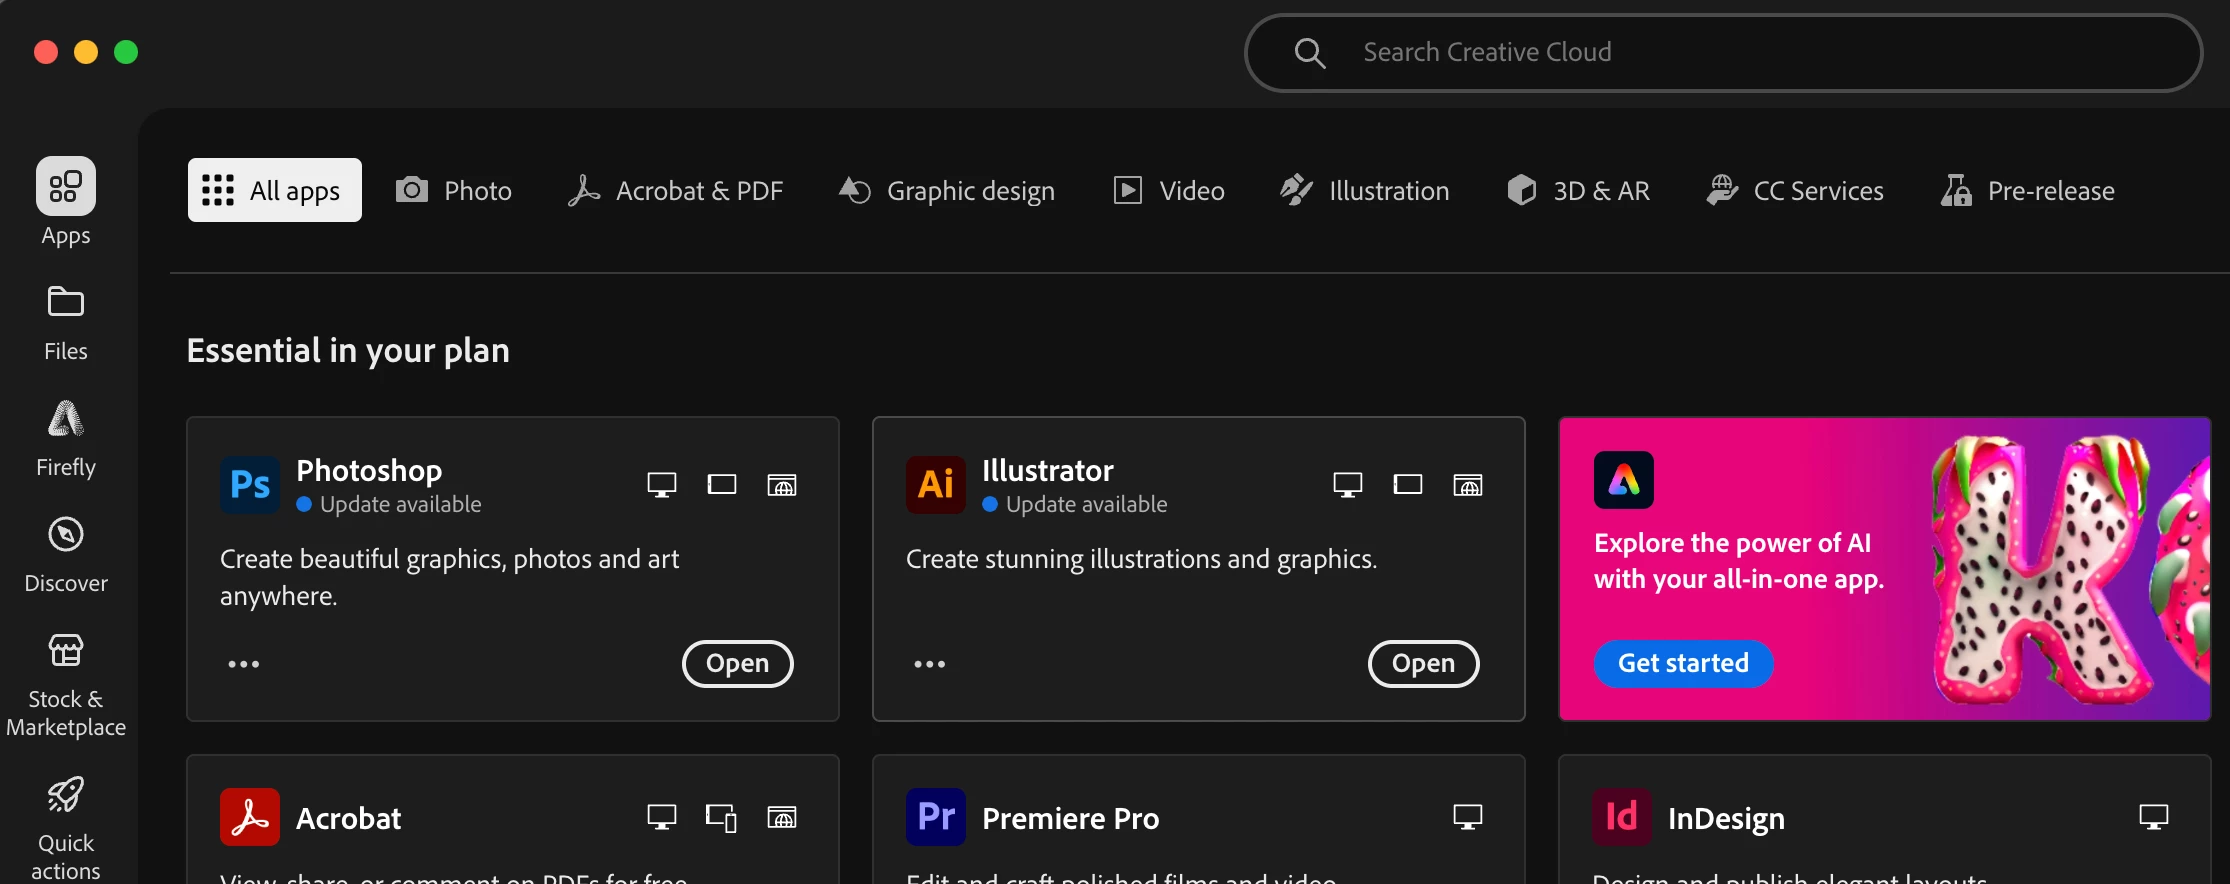Screen dimensions: 2230x884
Task: Open Stock & Marketplace in sidebar
Action: tap(66, 685)
